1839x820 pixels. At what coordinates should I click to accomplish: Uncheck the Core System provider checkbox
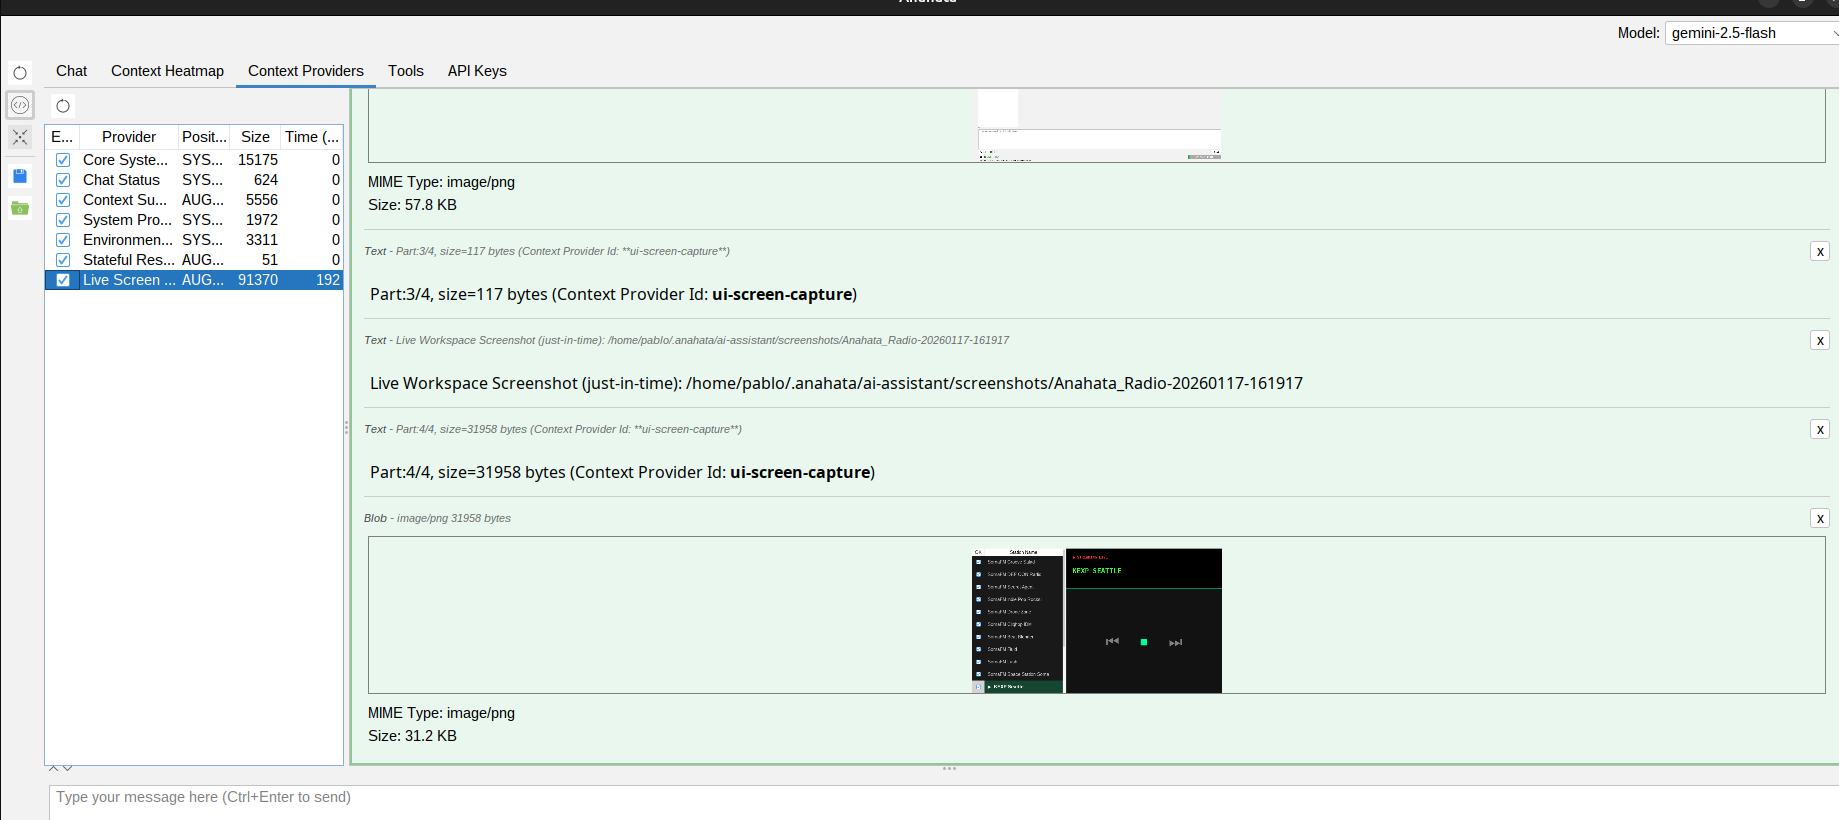[x=63, y=160]
